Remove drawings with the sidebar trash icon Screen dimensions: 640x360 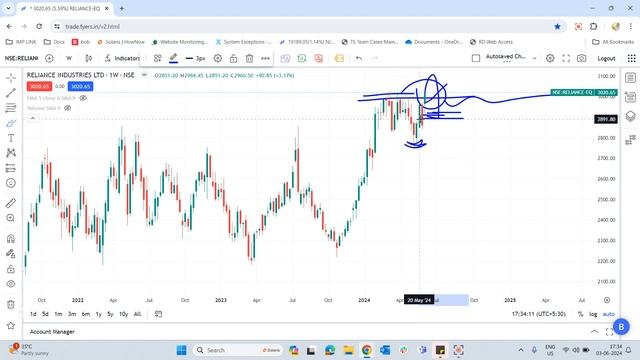(x=11, y=304)
